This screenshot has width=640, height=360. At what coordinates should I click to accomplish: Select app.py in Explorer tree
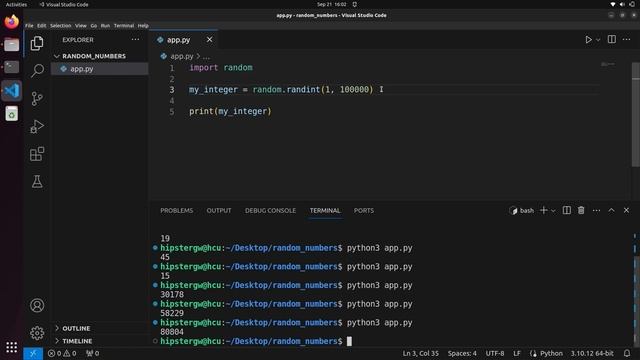99,69
